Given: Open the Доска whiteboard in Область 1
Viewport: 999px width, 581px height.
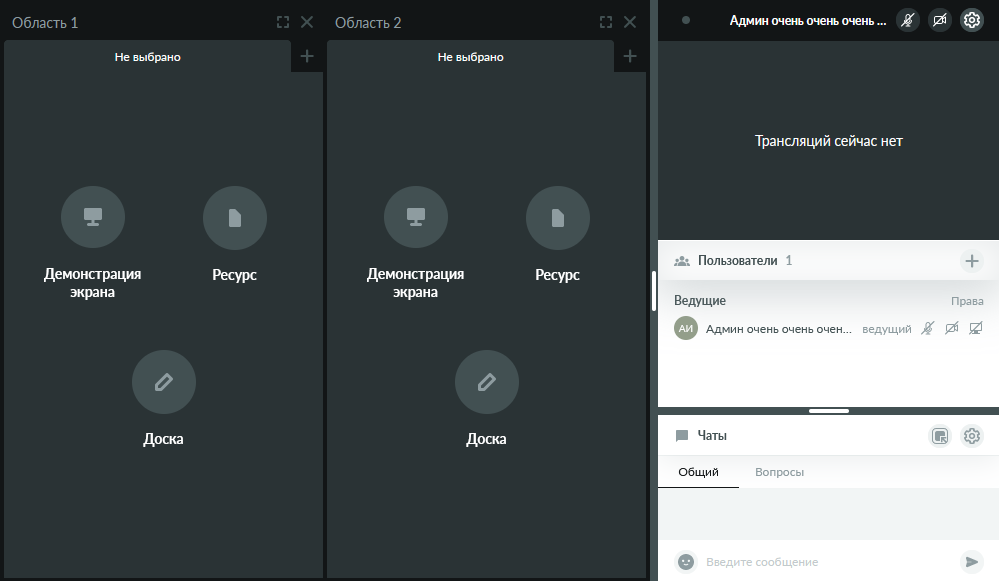Looking at the screenshot, I should coord(164,382).
